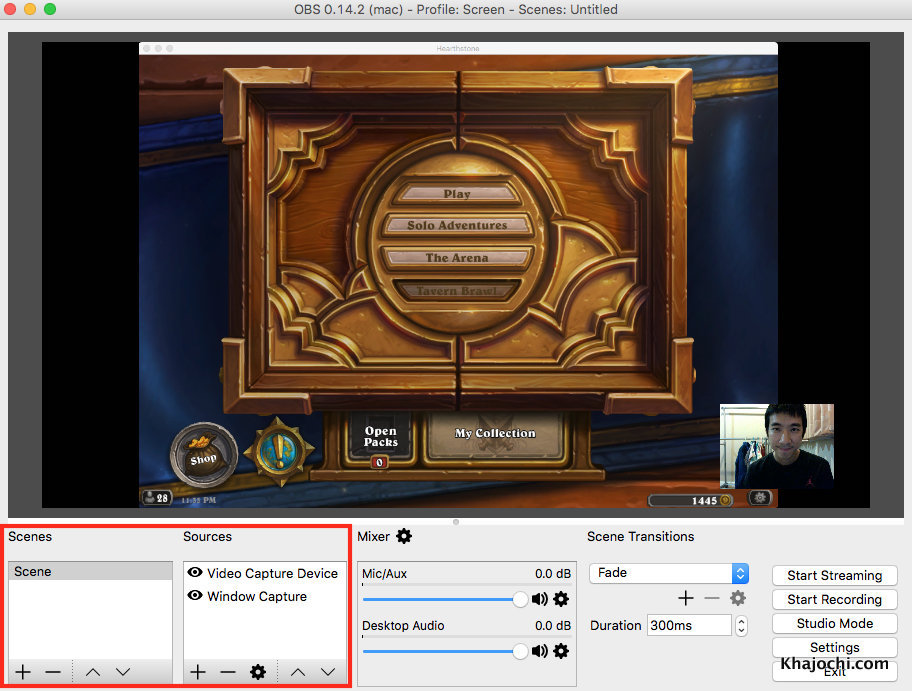Select the Scene entry in Scenes list
Viewport: 912px width, 691px height.
tap(90, 571)
